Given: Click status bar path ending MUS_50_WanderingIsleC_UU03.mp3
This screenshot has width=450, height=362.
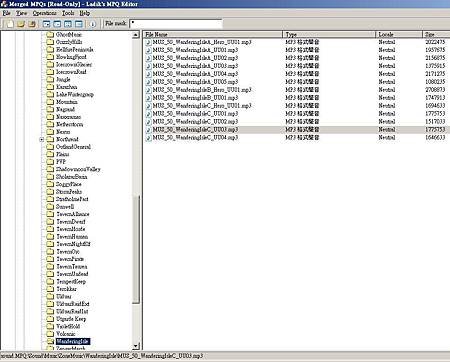Looking at the screenshot, I should (x=101, y=356).
